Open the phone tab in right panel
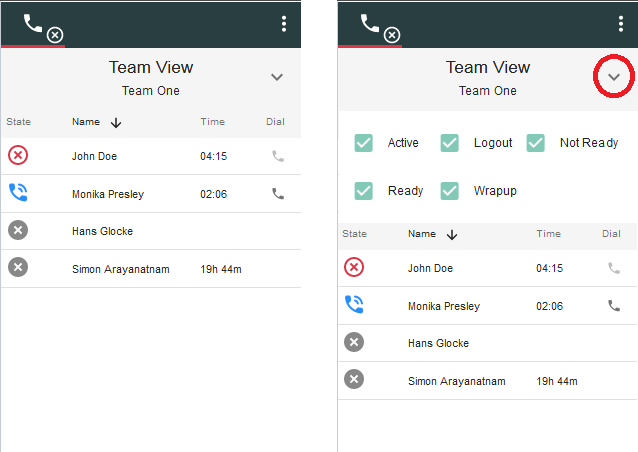Viewport: 638px width, 452px height. (370, 27)
